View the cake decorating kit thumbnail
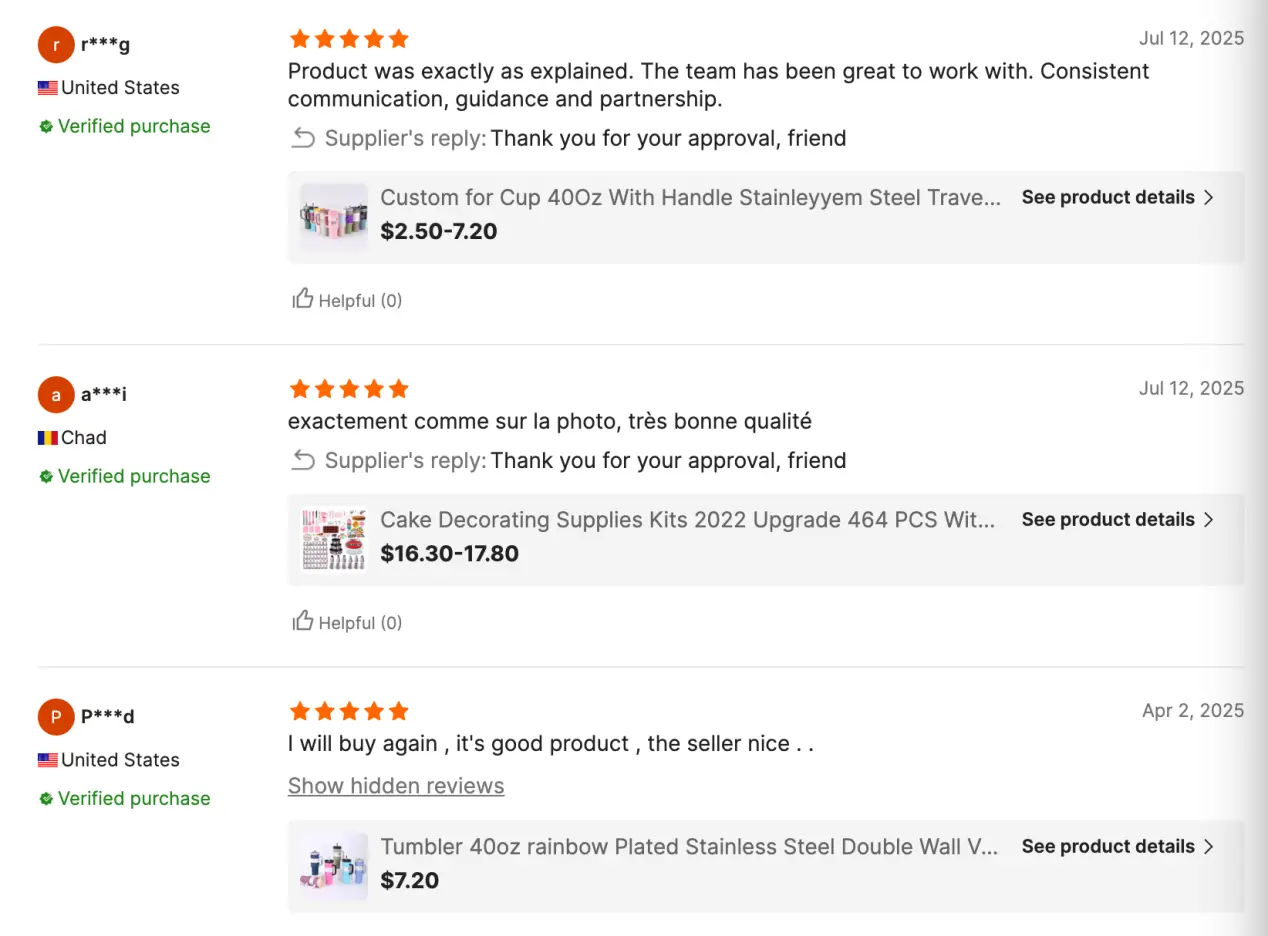1268x936 pixels. (x=334, y=539)
